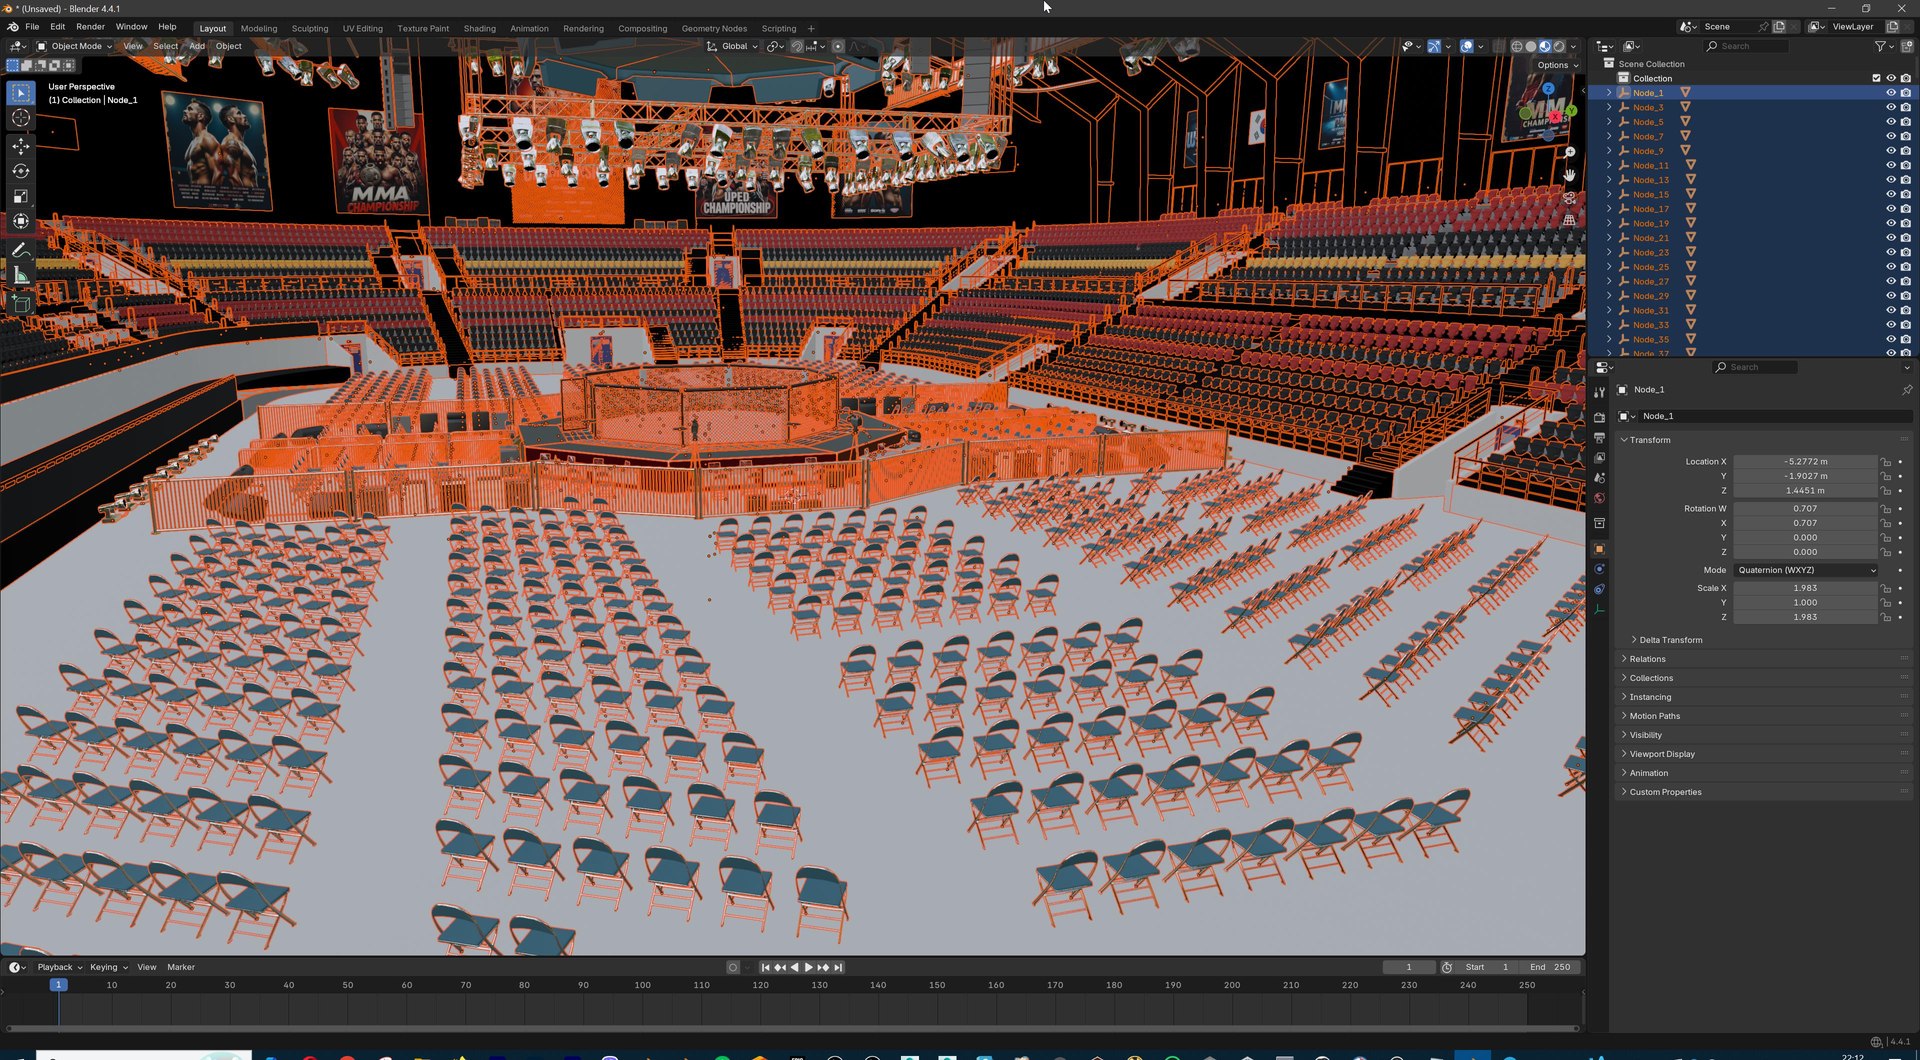Open the Object Mode dropdown
1920x1060 pixels.
click(75, 46)
